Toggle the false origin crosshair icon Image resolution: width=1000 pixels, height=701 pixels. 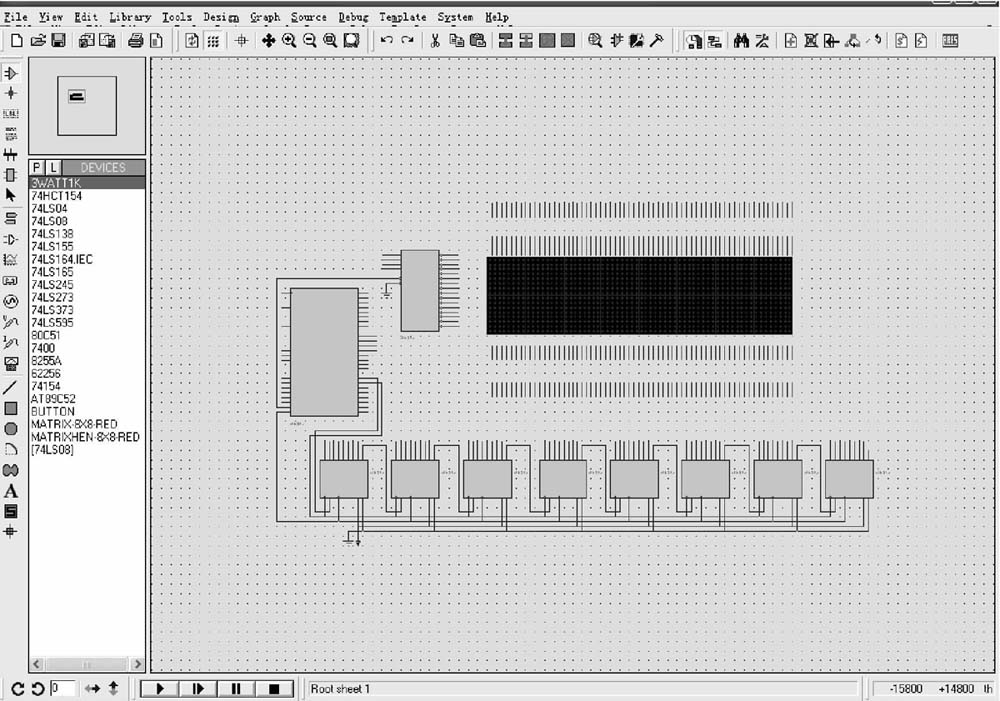tap(241, 41)
